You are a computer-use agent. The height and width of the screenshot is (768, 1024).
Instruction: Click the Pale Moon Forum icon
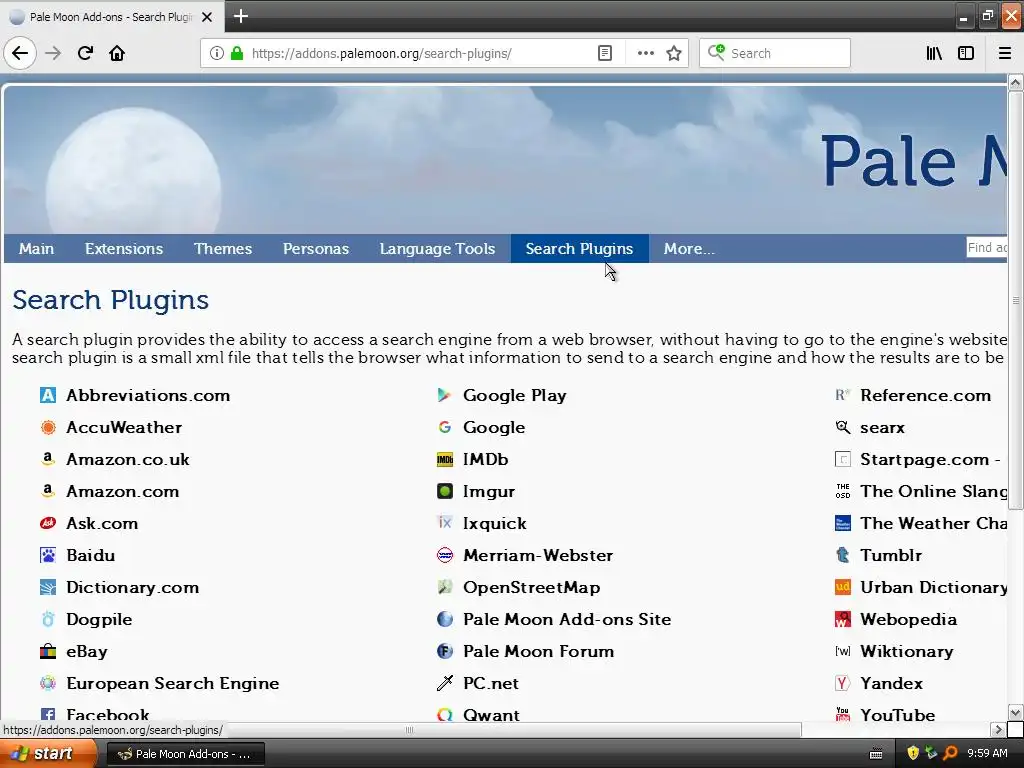[445, 651]
